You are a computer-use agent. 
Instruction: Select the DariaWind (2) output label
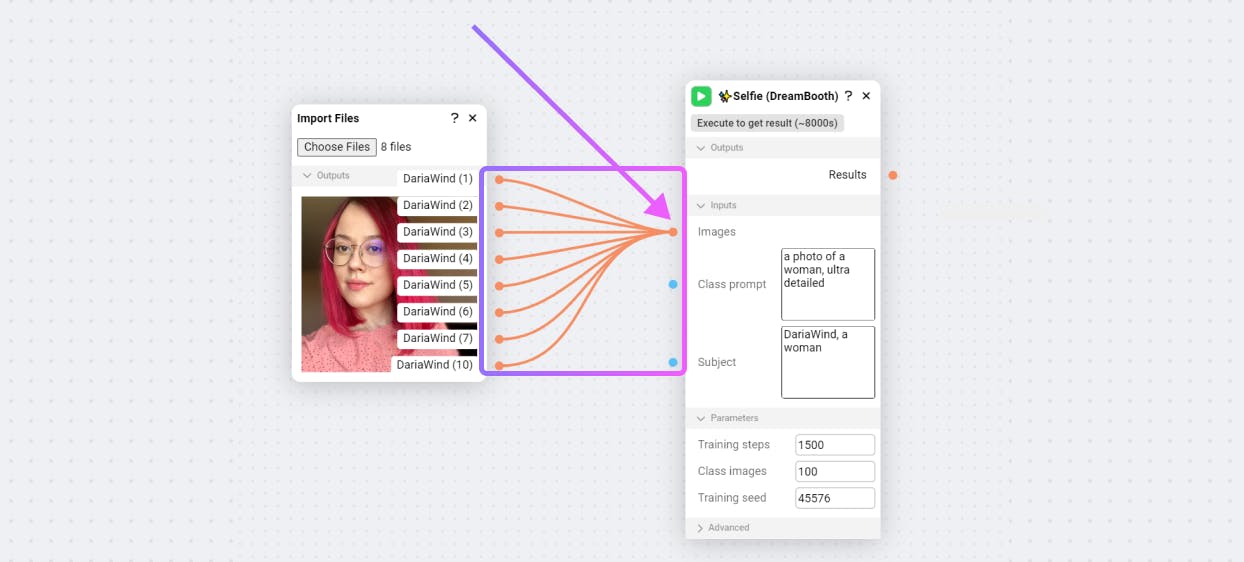point(438,205)
